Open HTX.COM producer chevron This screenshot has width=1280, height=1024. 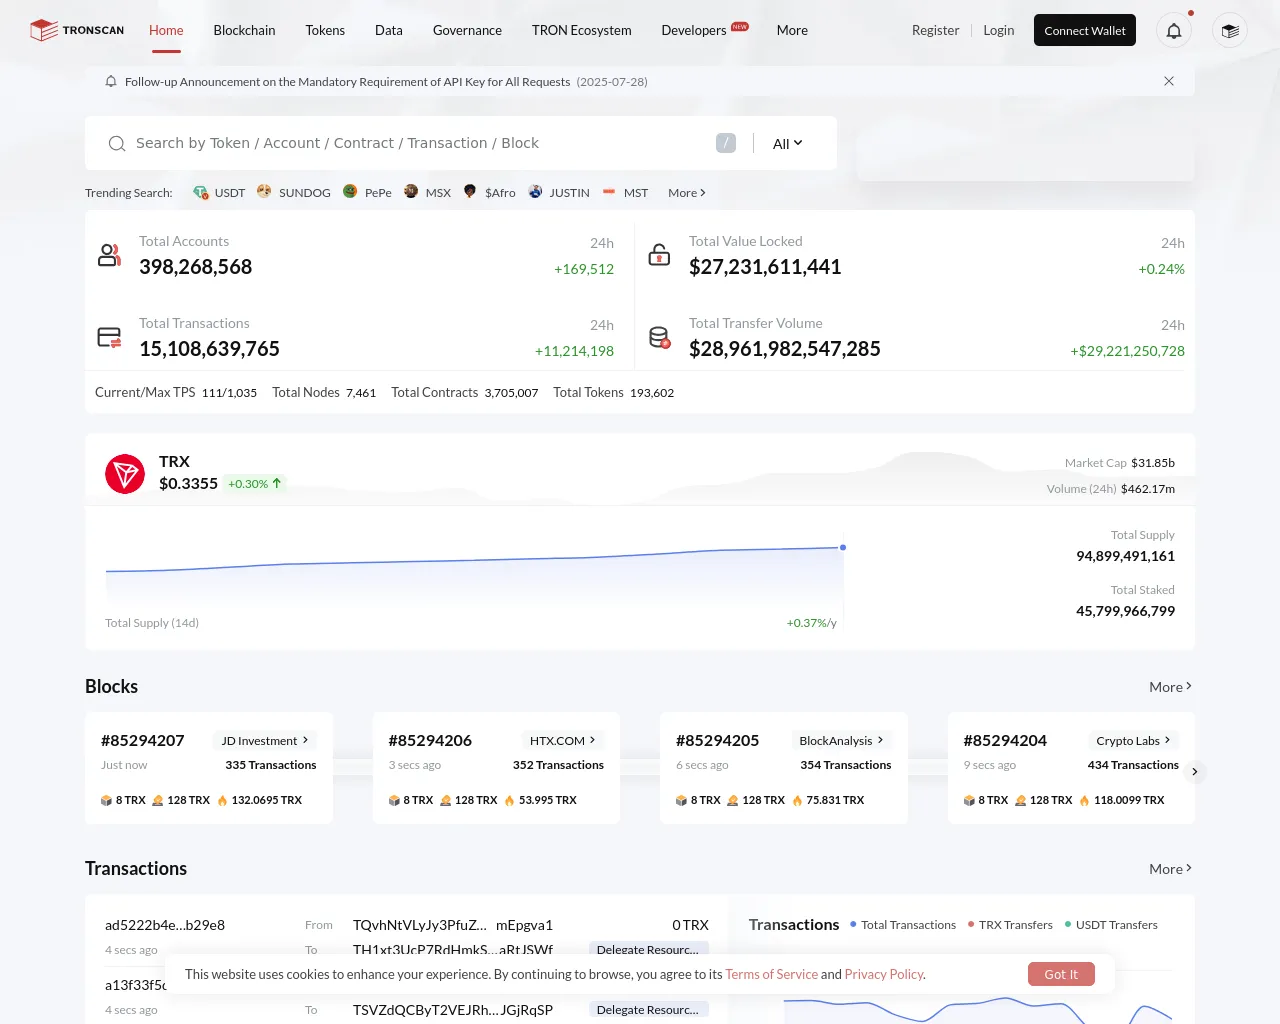[x=592, y=740]
